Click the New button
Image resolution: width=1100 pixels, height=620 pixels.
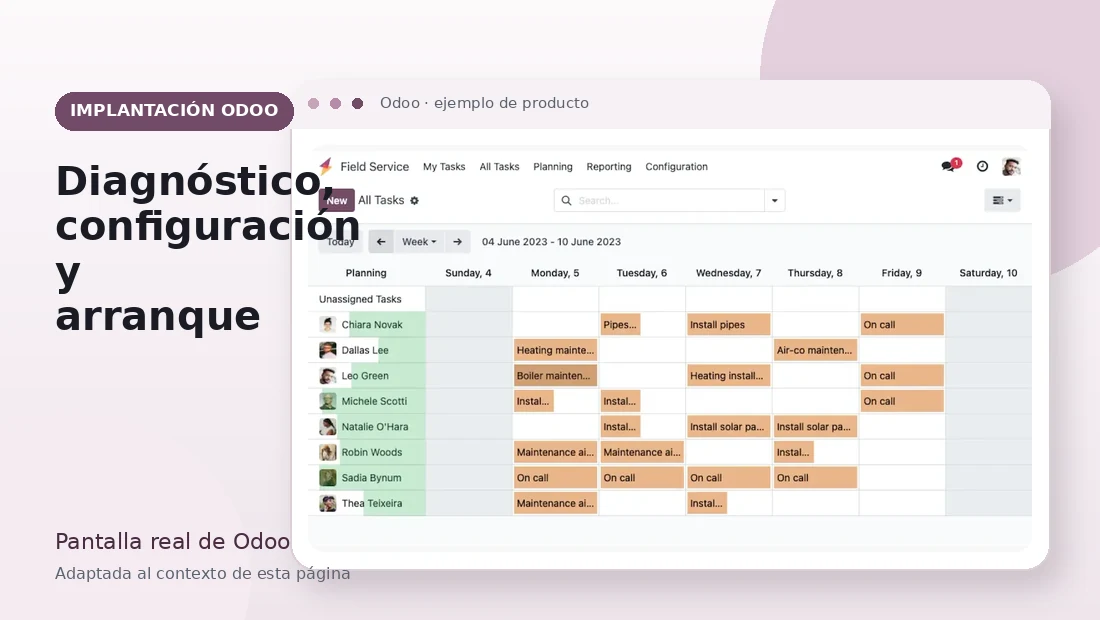coord(337,201)
